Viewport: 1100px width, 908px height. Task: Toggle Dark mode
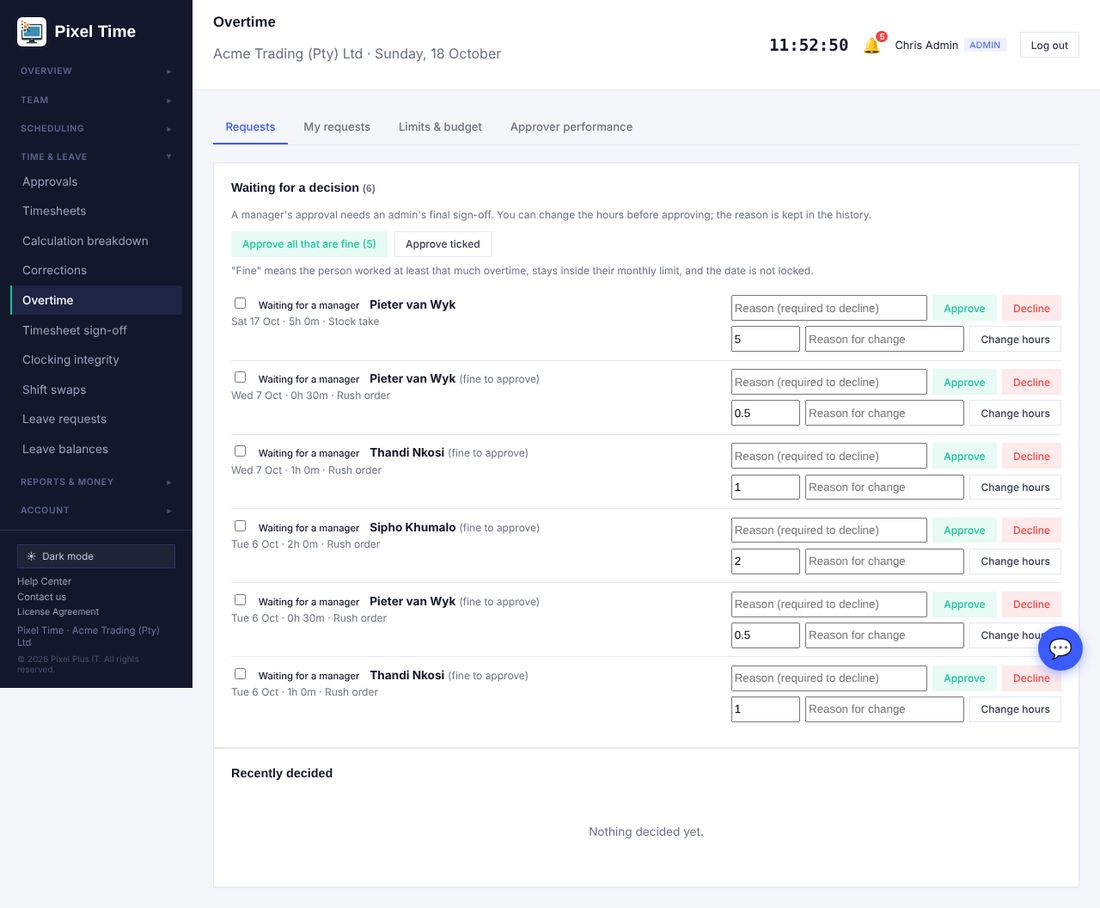[x=96, y=556]
